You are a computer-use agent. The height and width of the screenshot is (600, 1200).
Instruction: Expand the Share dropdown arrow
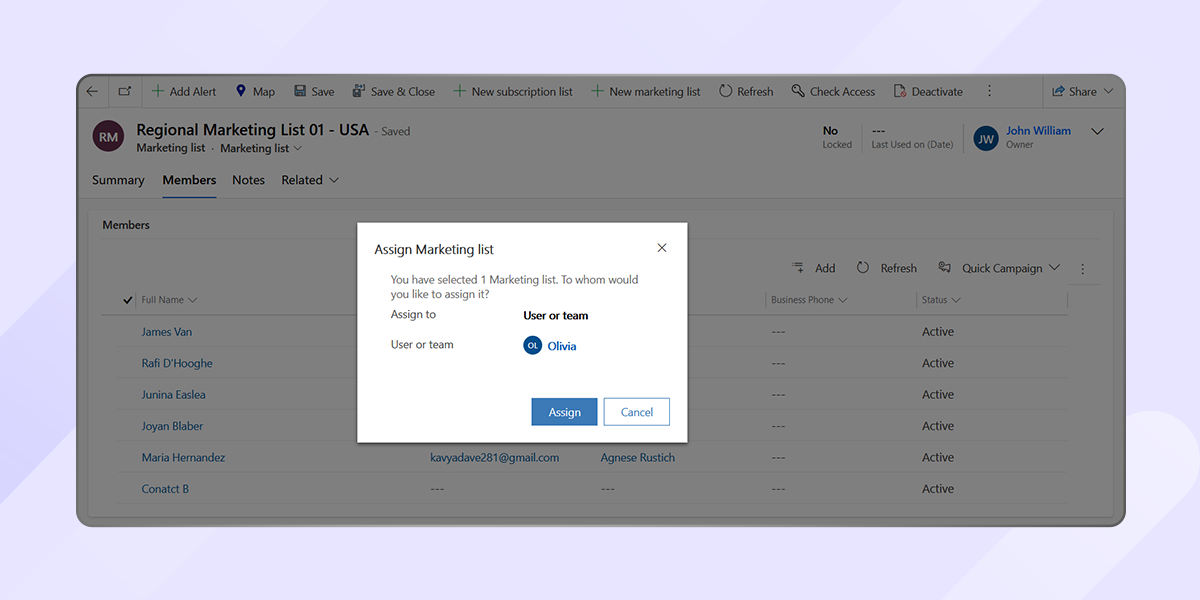(x=1108, y=91)
